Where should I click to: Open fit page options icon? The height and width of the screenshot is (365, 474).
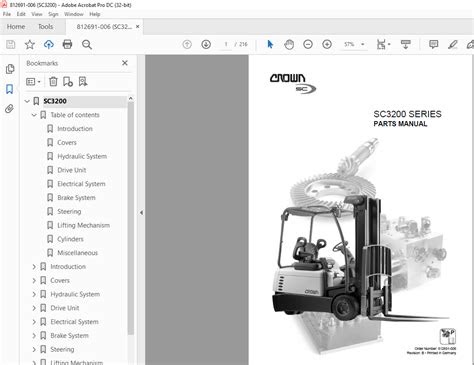point(383,44)
